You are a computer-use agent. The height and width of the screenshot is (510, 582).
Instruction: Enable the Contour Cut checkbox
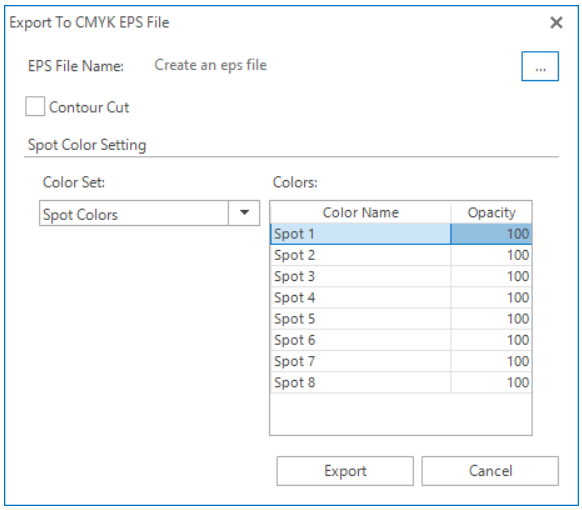(x=35, y=107)
